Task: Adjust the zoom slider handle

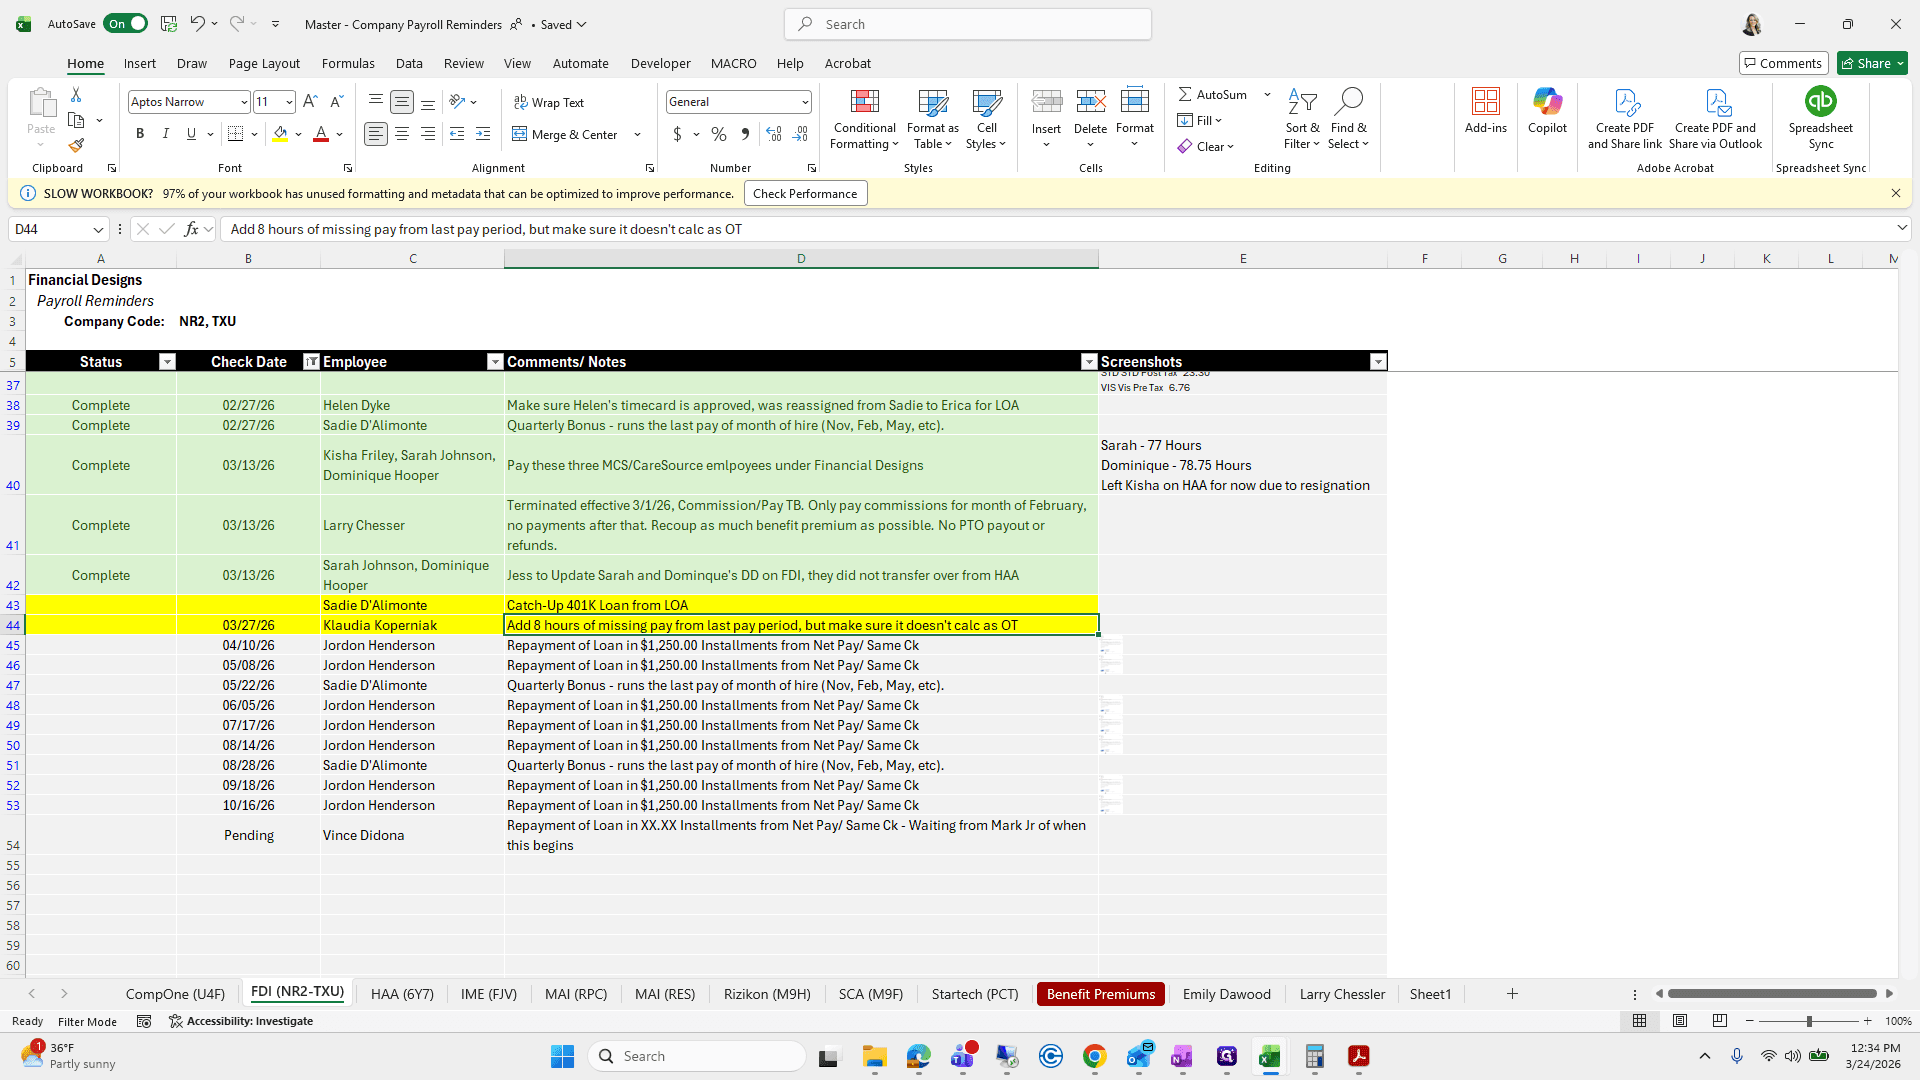Action: click(1808, 1021)
